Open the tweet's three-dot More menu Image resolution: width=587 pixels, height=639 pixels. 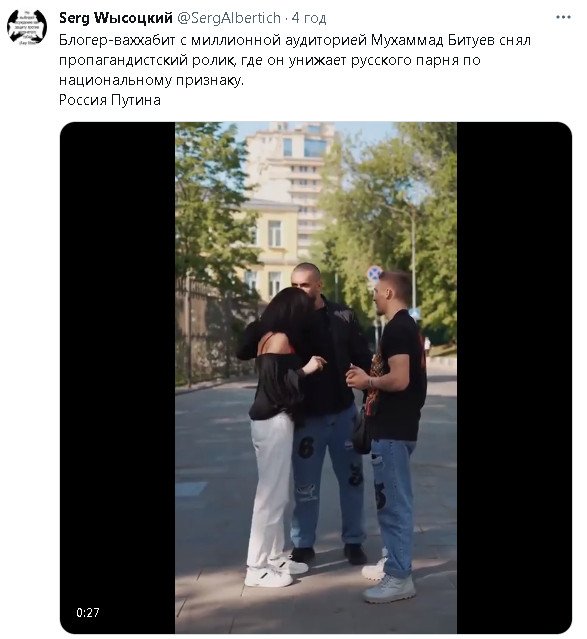[563, 18]
